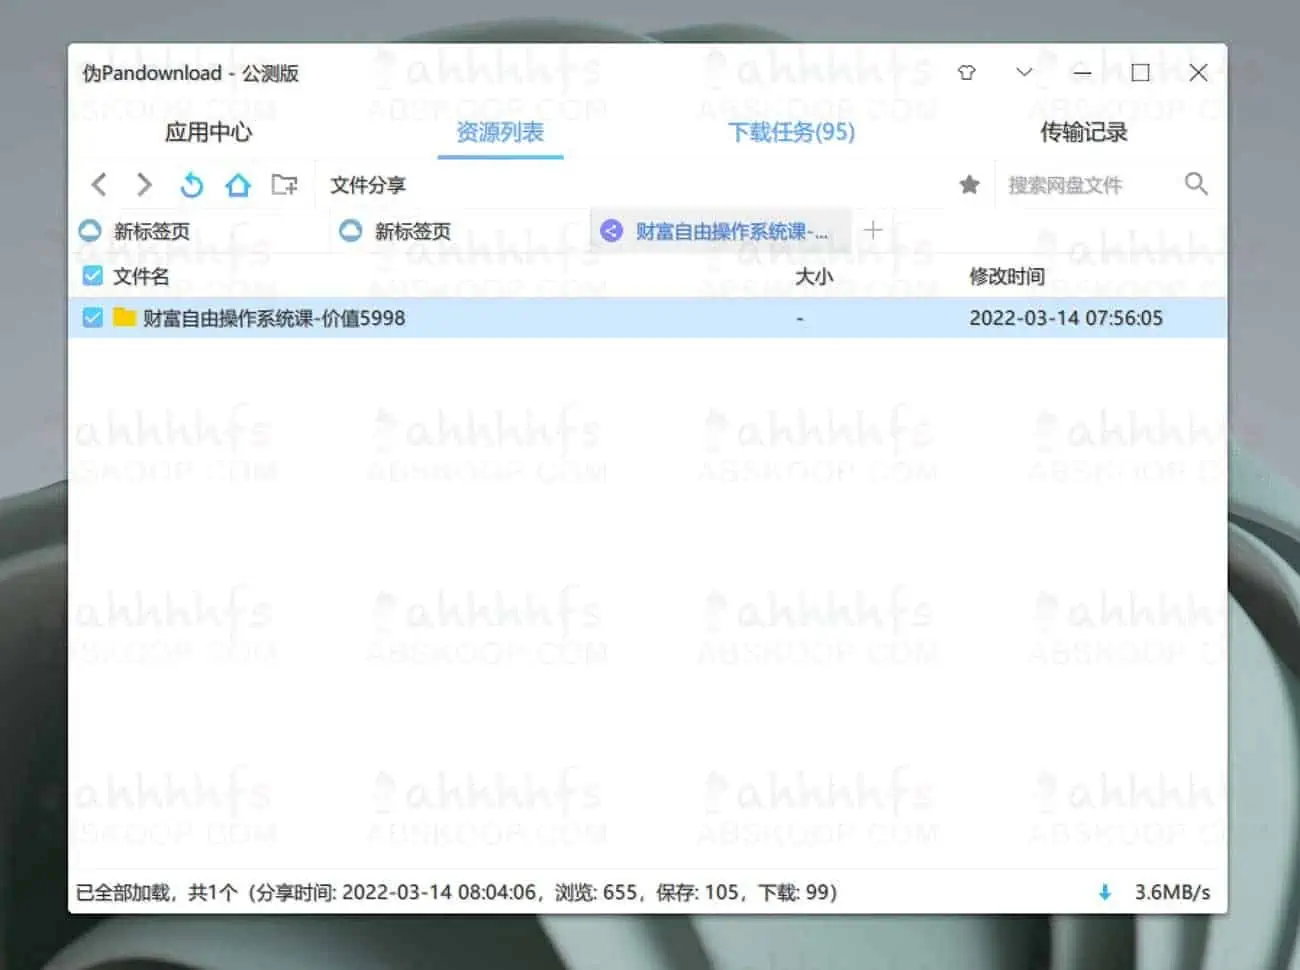Refresh the current file list
The height and width of the screenshot is (970, 1300).
(x=190, y=184)
